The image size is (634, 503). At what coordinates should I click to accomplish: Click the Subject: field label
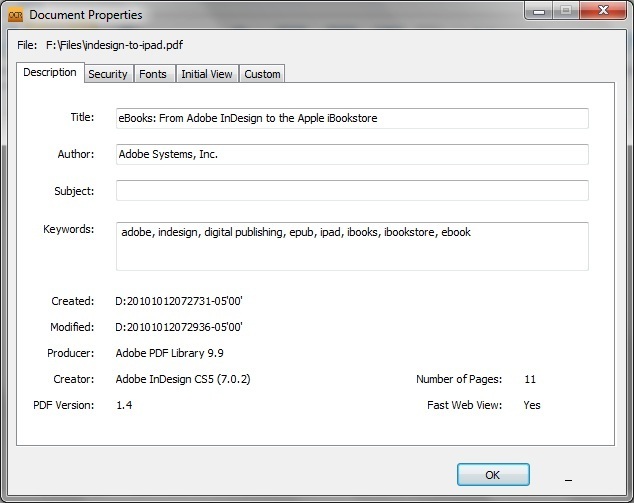click(x=74, y=191)
